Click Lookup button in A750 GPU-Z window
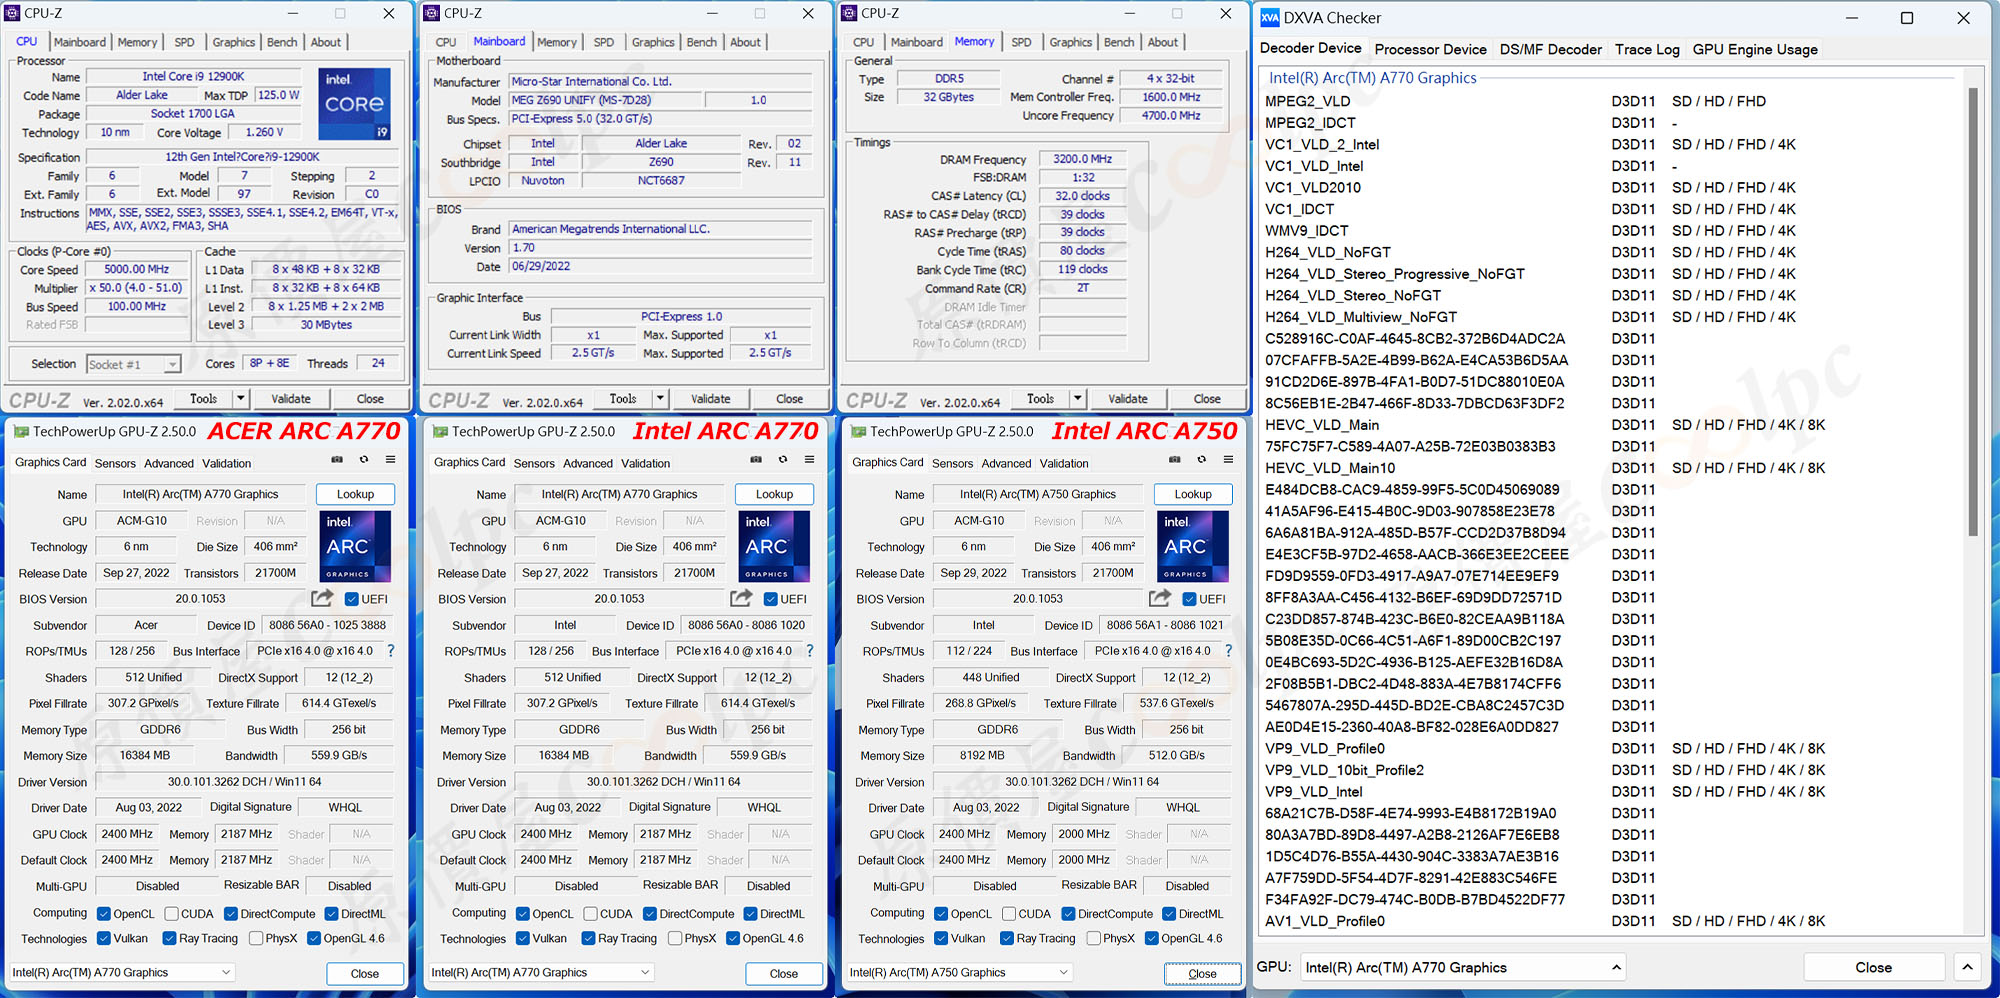 (x=1193, y=494)
